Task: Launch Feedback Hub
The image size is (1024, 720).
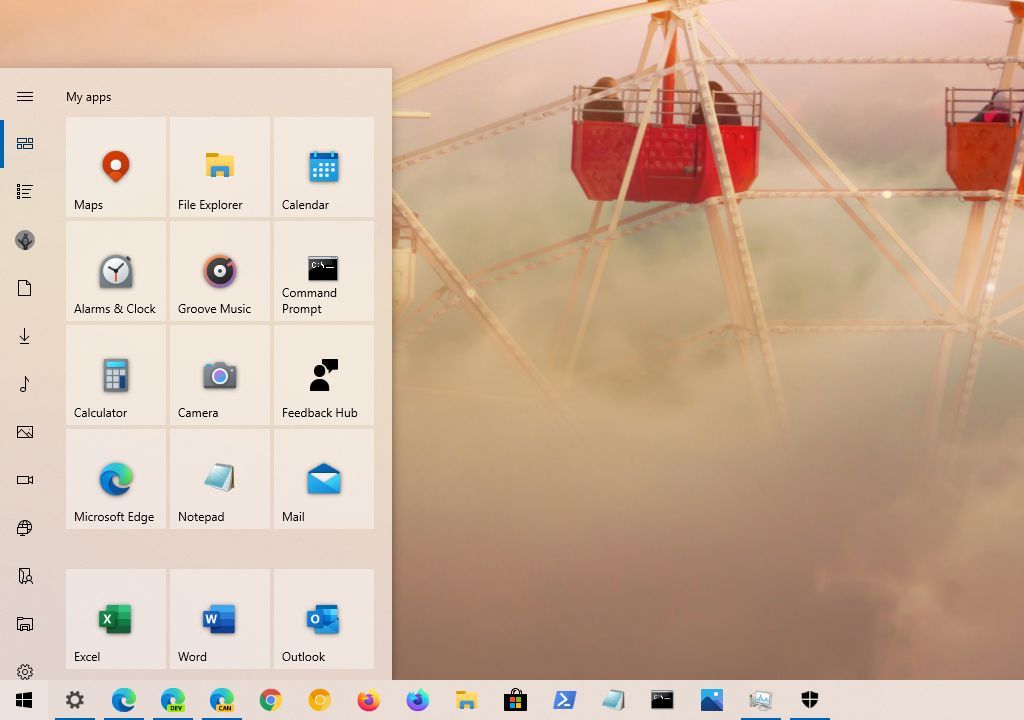Action: click(x=323, y=375)
